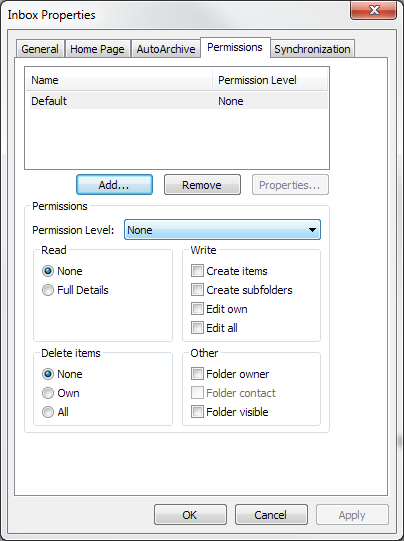The width and height of the screenshot is (404, 541).
Task: Confirm with the OK button
Action: coord(190,515)
